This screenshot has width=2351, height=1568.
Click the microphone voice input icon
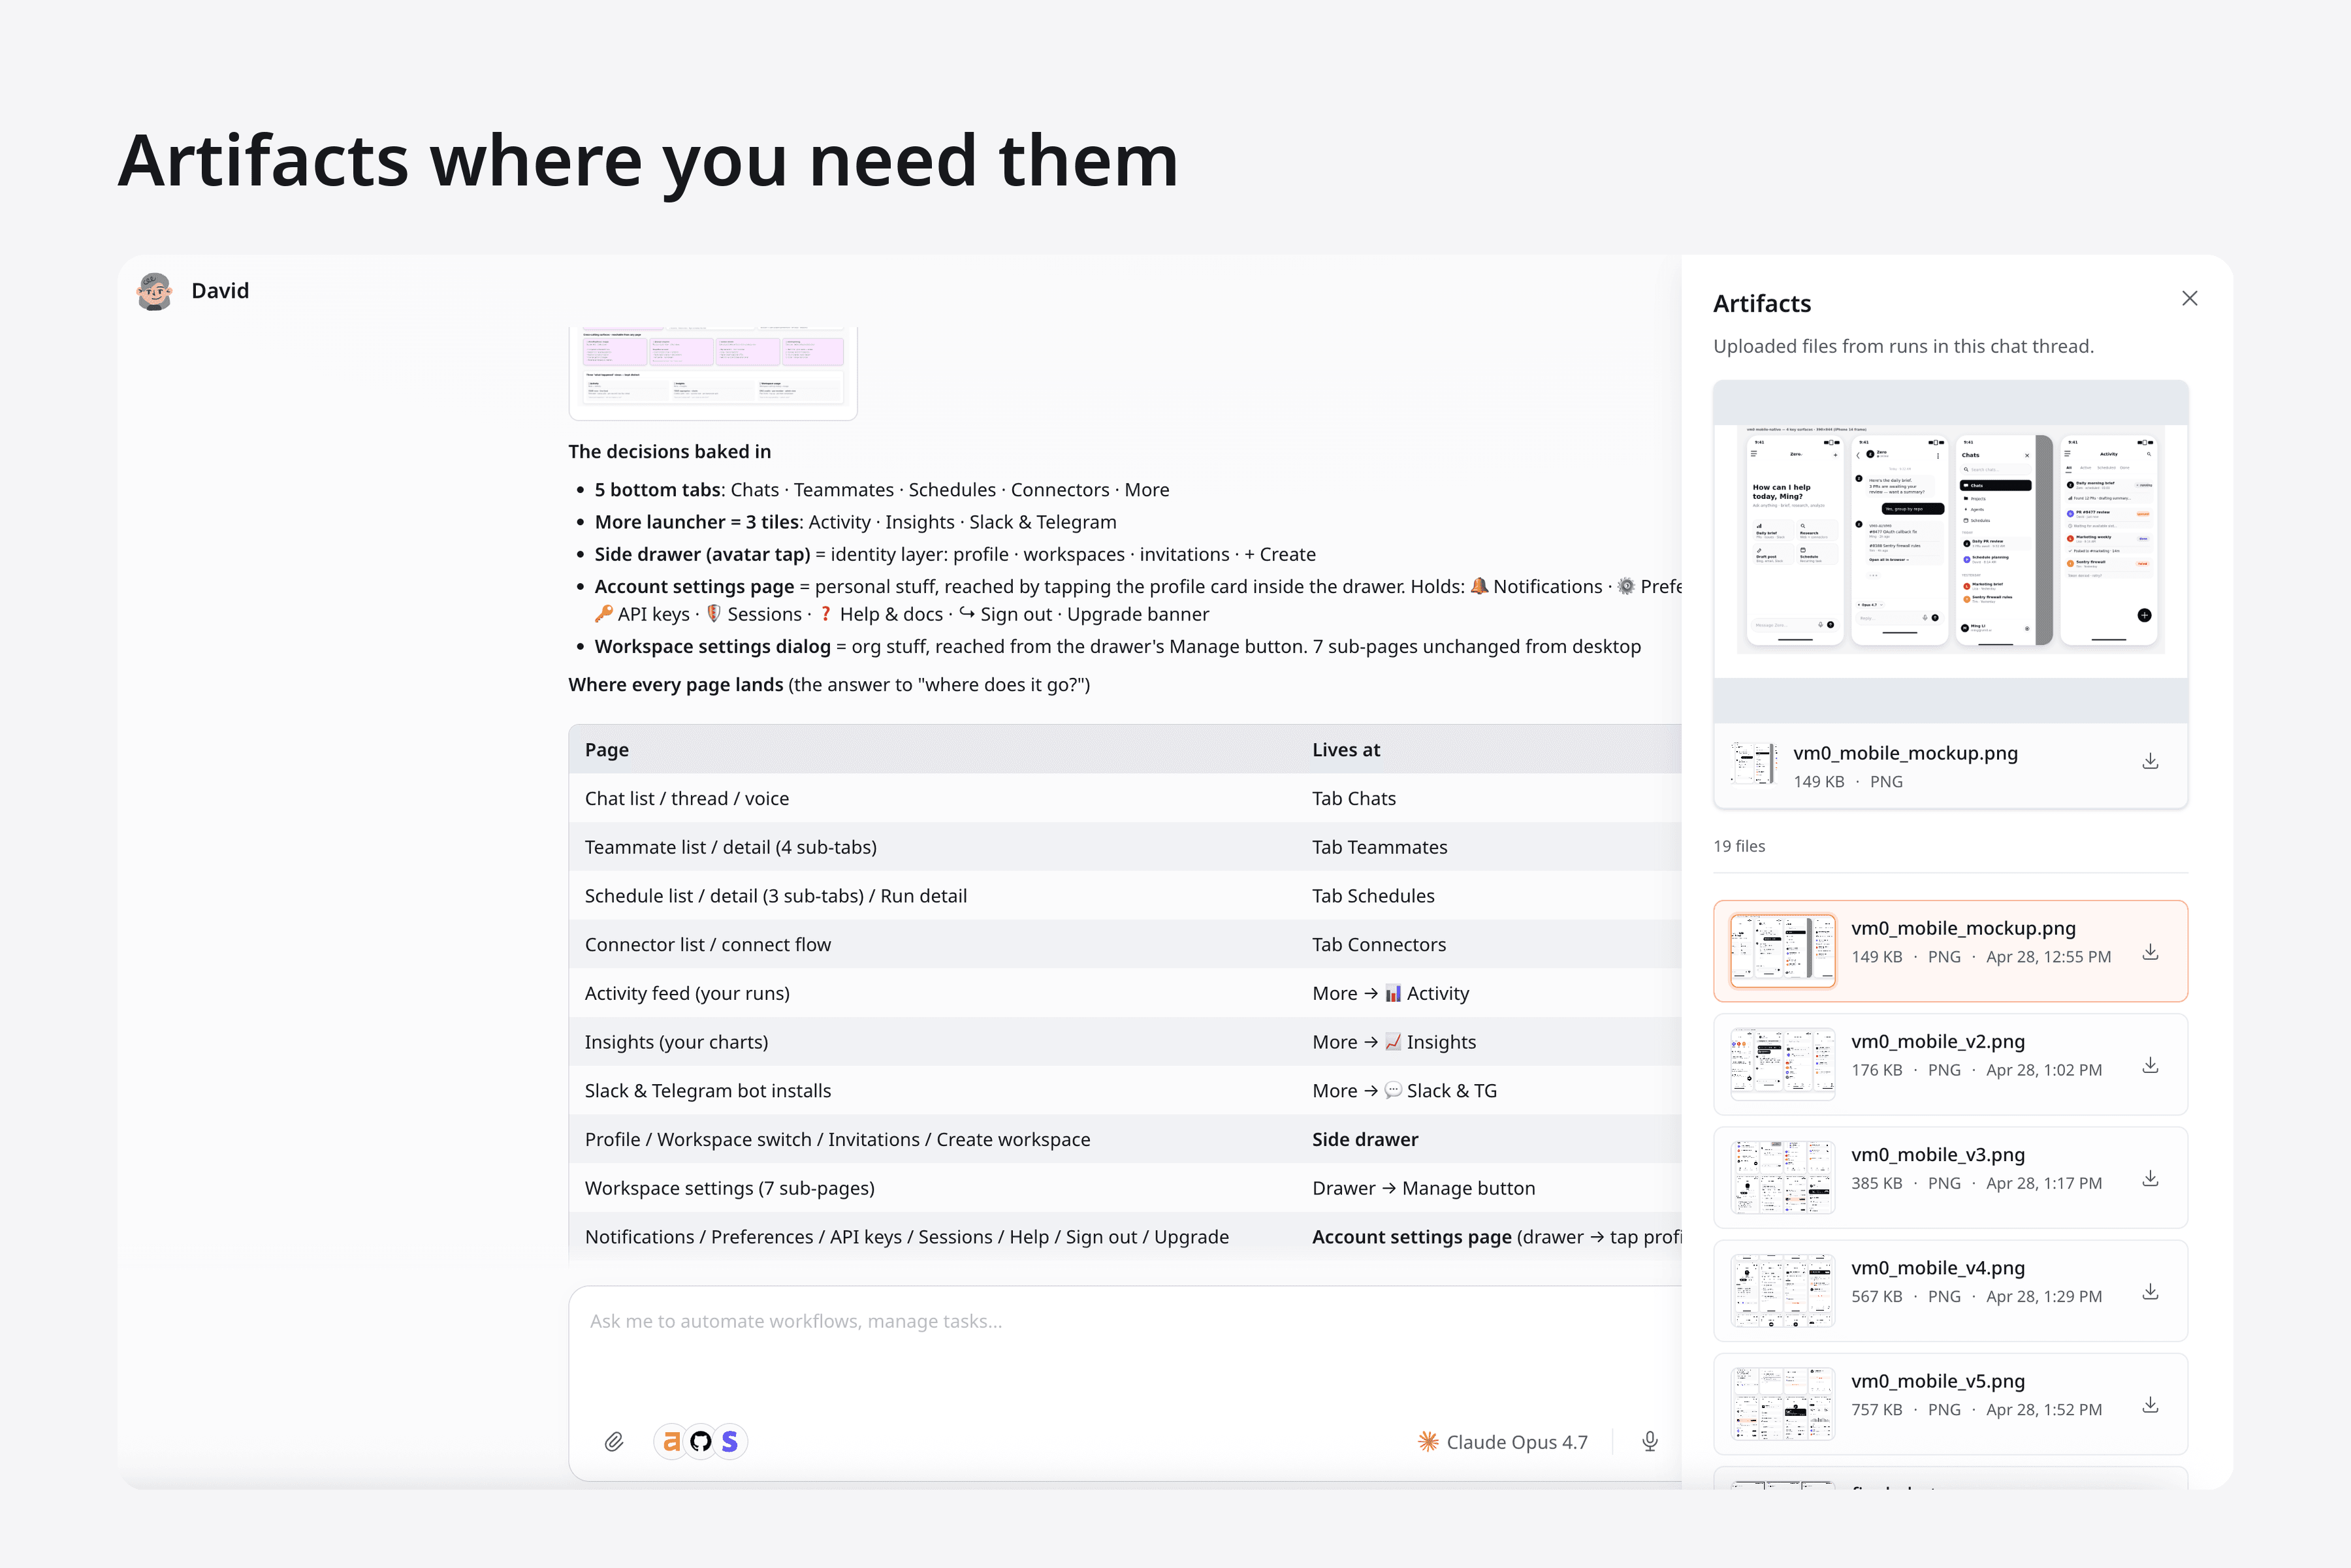(1650, 1441)
